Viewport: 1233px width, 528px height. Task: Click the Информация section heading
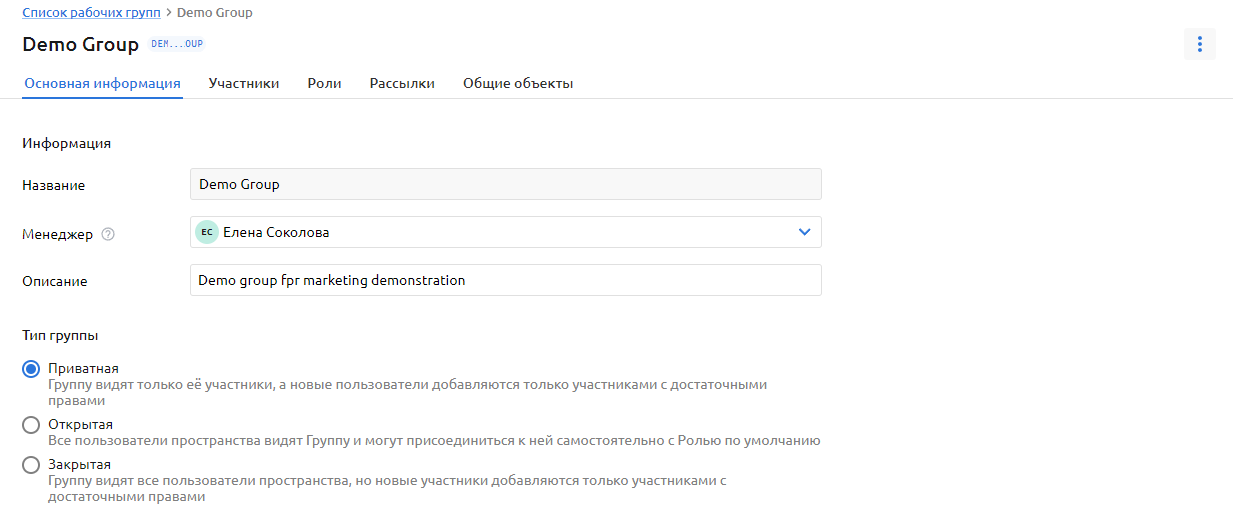tap(66, 143)
